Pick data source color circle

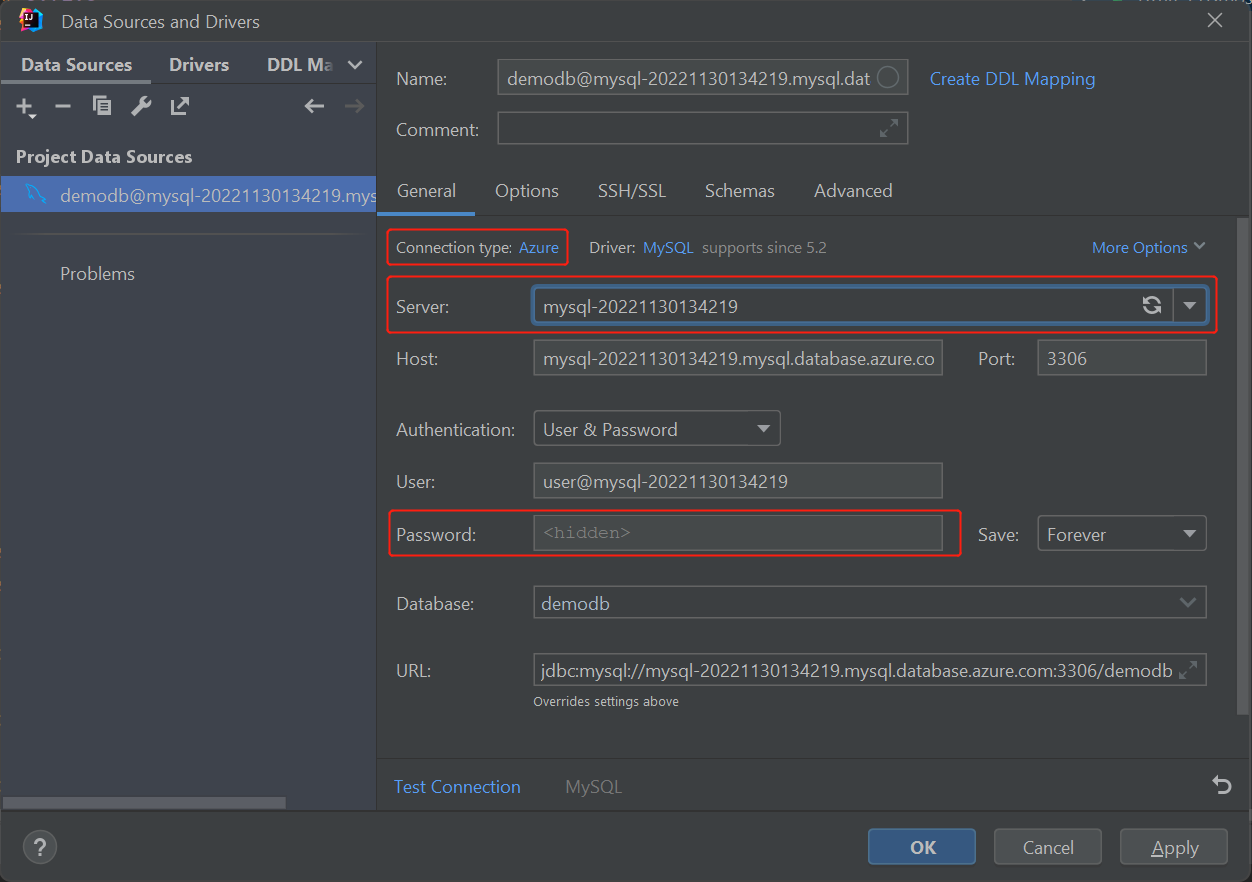click(x=888, y=78)
